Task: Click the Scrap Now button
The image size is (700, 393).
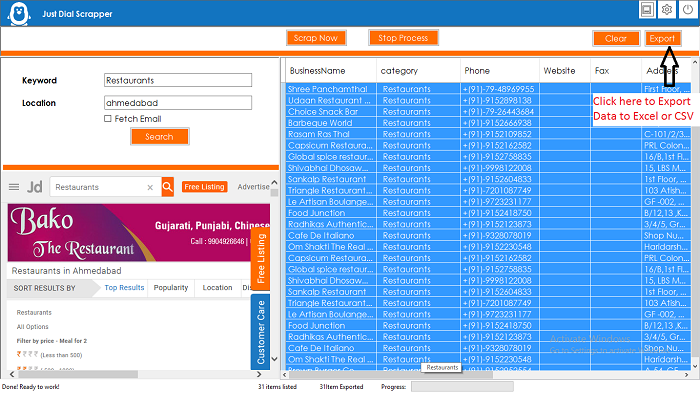Action: pyautogui.click(x=316, y=38)
